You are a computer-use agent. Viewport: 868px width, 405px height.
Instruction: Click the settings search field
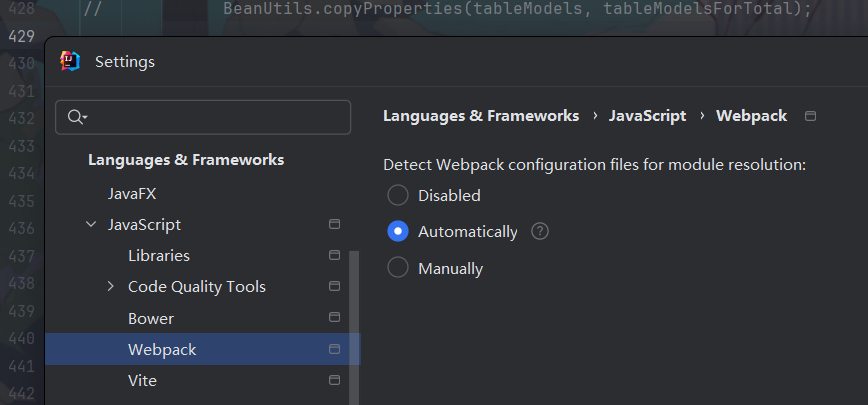tap(203, 117)
